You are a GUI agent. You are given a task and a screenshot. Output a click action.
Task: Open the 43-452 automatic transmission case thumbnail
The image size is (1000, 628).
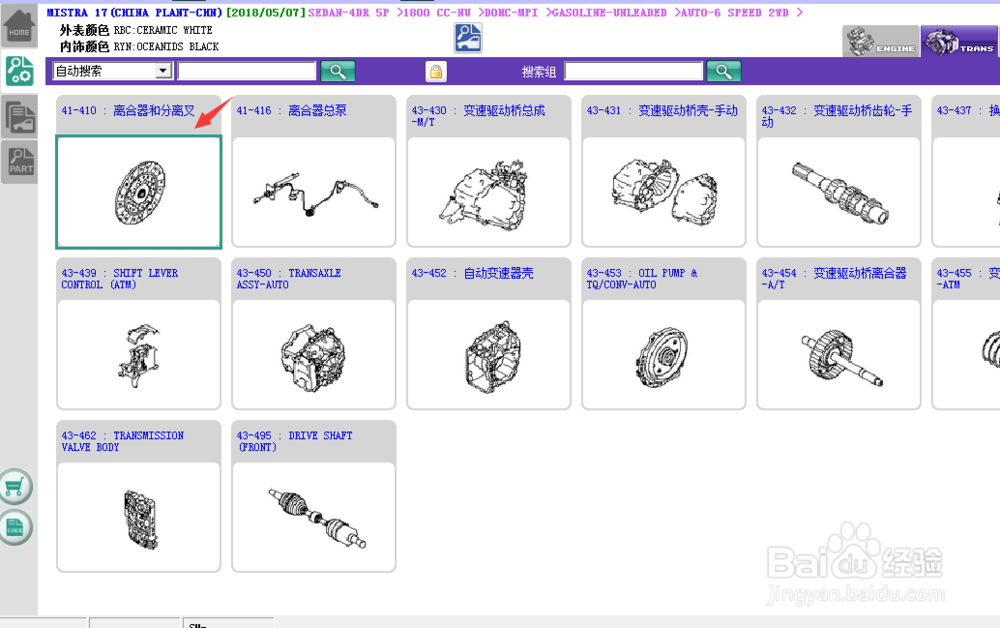(x=489, y=354)
